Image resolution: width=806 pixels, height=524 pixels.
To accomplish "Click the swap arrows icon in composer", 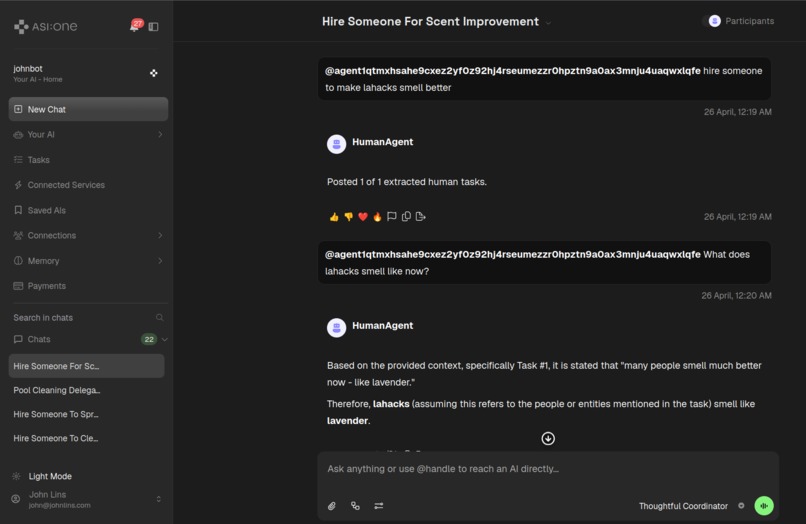I will 379,506.
